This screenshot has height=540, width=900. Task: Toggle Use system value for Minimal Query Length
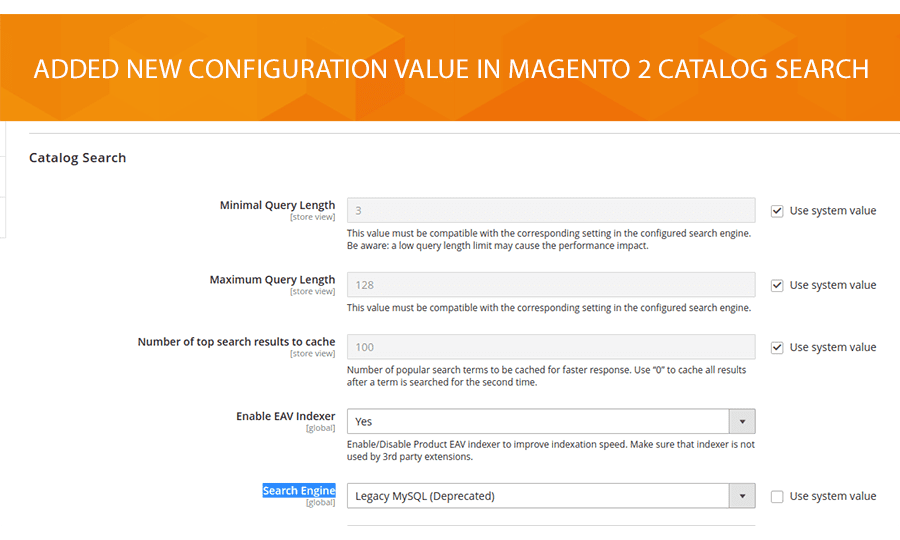(777, 211)
